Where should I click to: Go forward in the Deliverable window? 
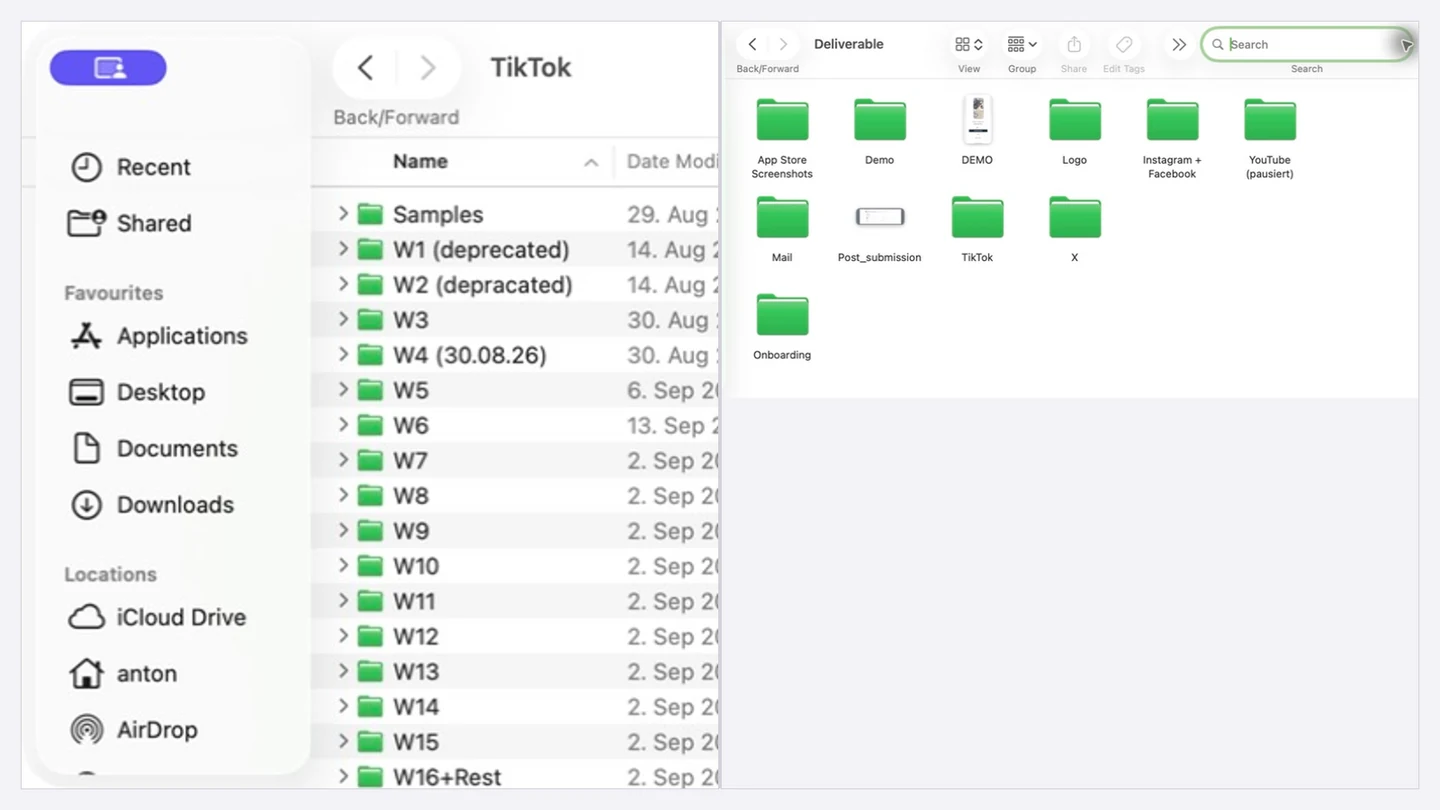coord(783,44)
